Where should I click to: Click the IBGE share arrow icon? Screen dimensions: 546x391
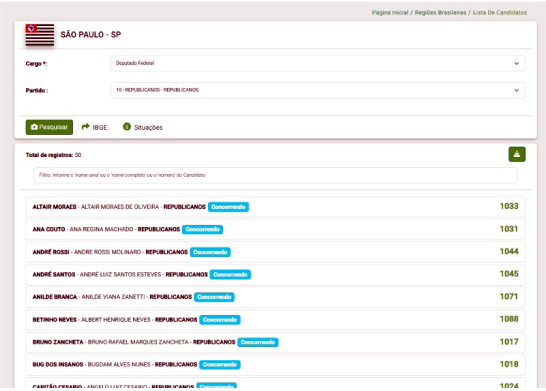[x=85, y=127]
